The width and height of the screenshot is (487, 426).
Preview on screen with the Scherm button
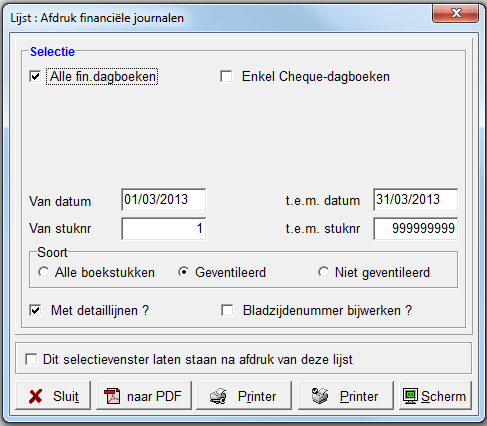(x=435, y=396)
